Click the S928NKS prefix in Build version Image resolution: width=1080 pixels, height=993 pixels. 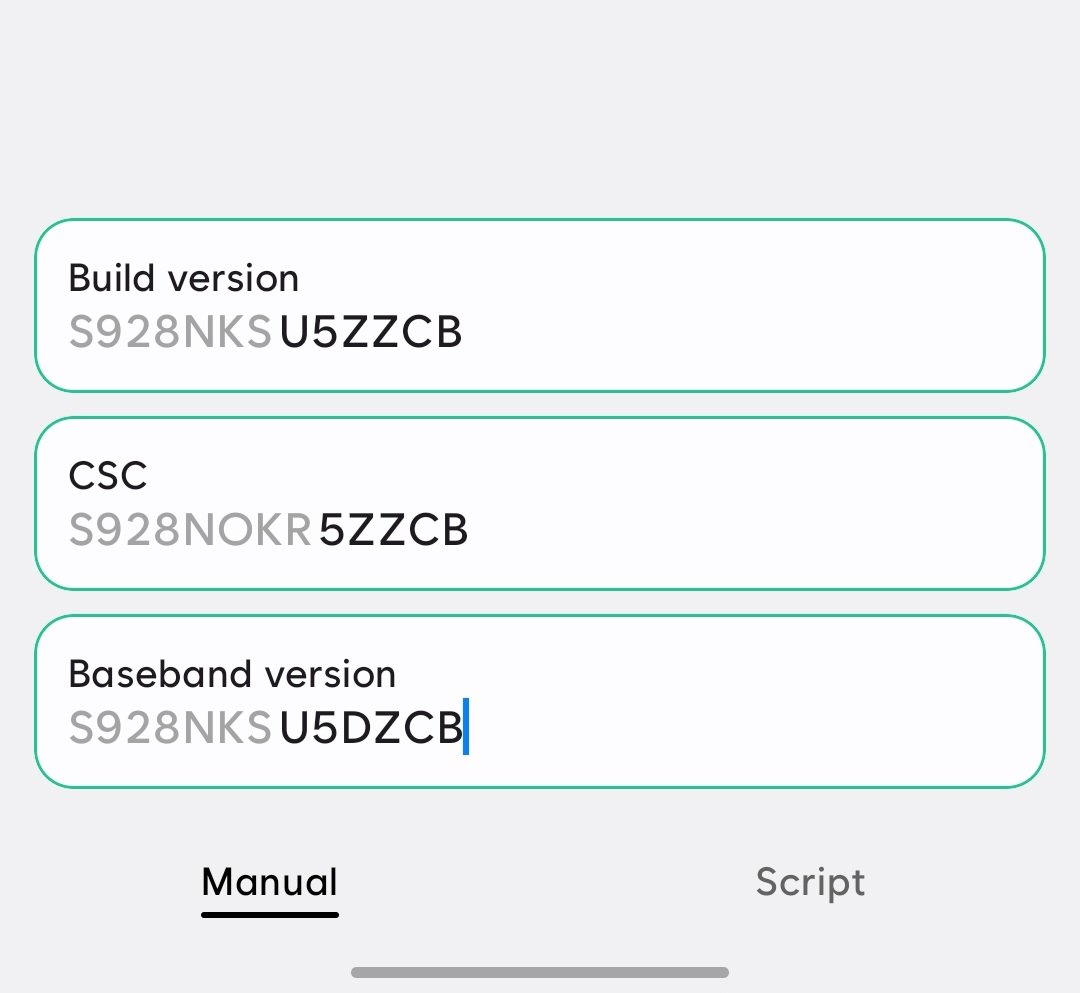[171, 330]
